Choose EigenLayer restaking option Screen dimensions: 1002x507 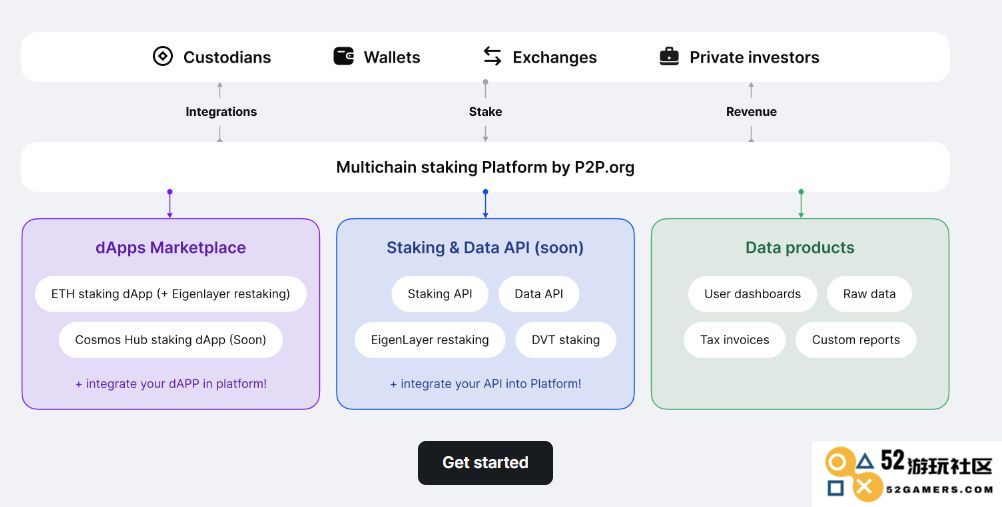pos(429,340)
